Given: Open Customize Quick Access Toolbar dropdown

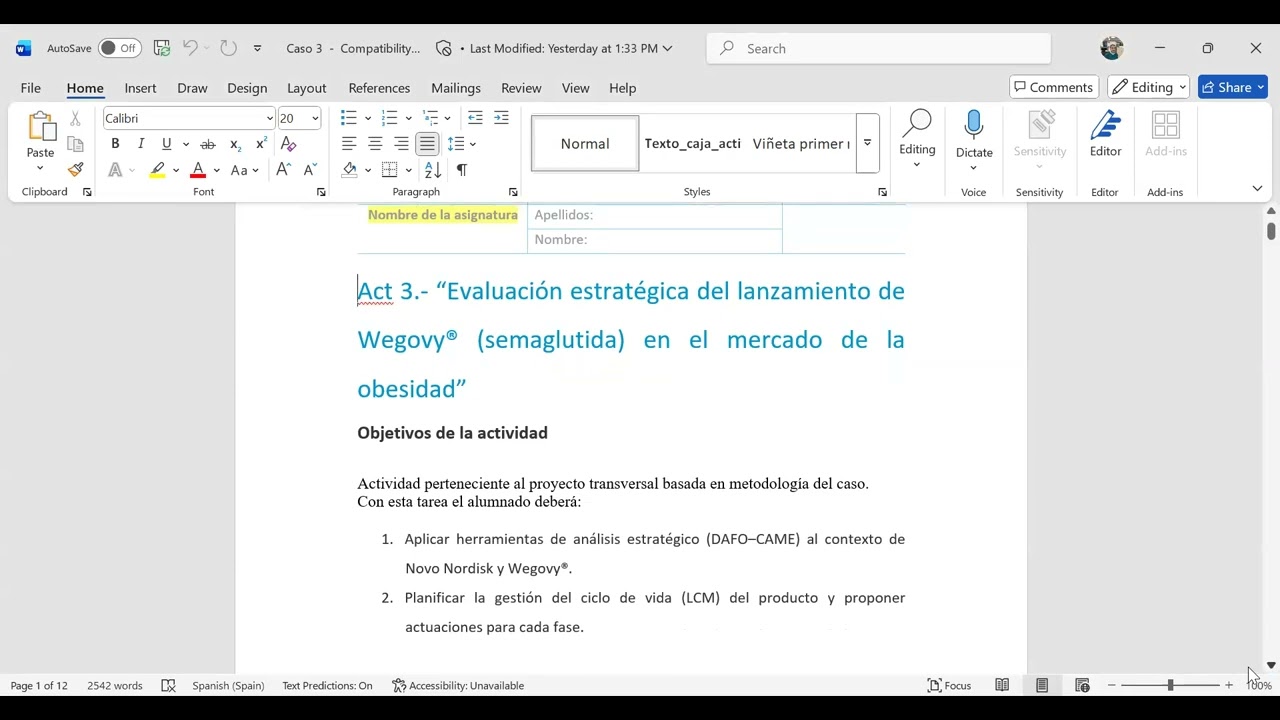Looking at the screenshot, I should coord(257,48).
